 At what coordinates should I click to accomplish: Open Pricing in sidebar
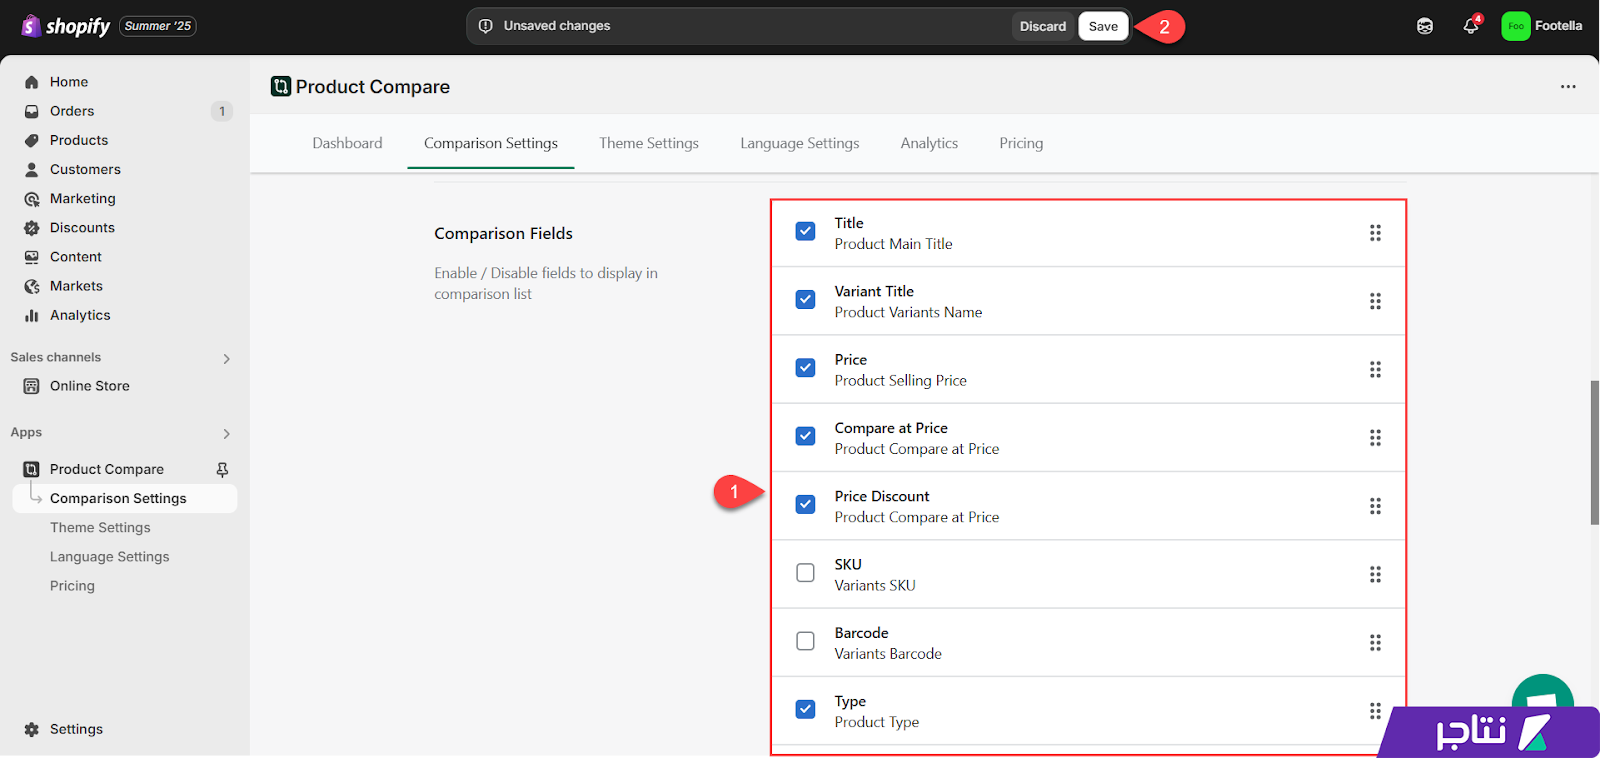72,586
